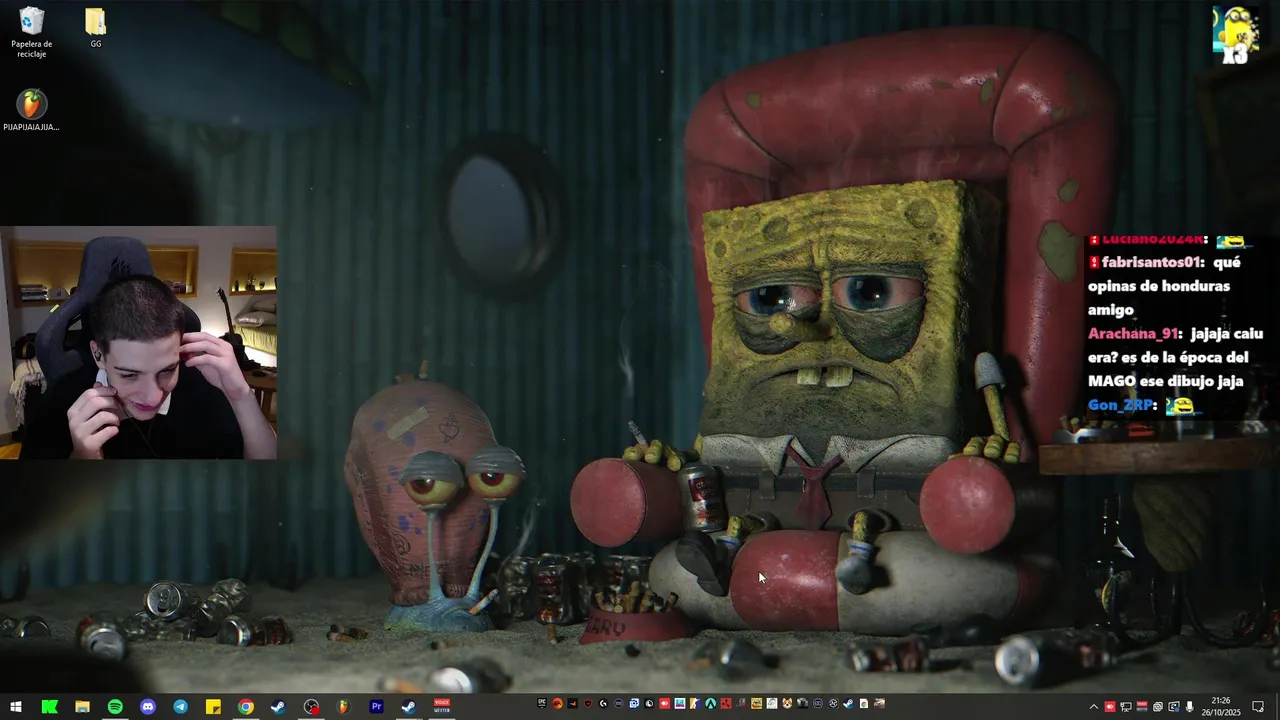This screenshot has height=720, width=1280.
Task: Click the minion x3 emote overlay
Action: click(x=1234, y=35)
